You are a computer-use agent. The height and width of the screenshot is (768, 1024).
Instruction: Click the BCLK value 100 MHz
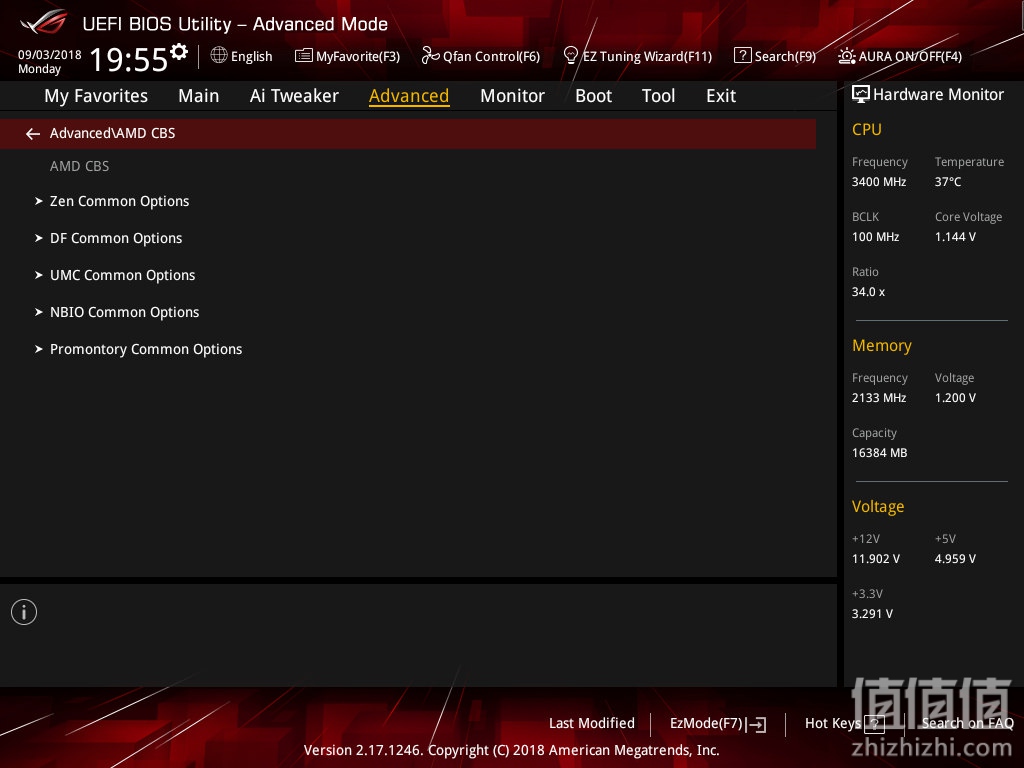(x=875, y=236)
